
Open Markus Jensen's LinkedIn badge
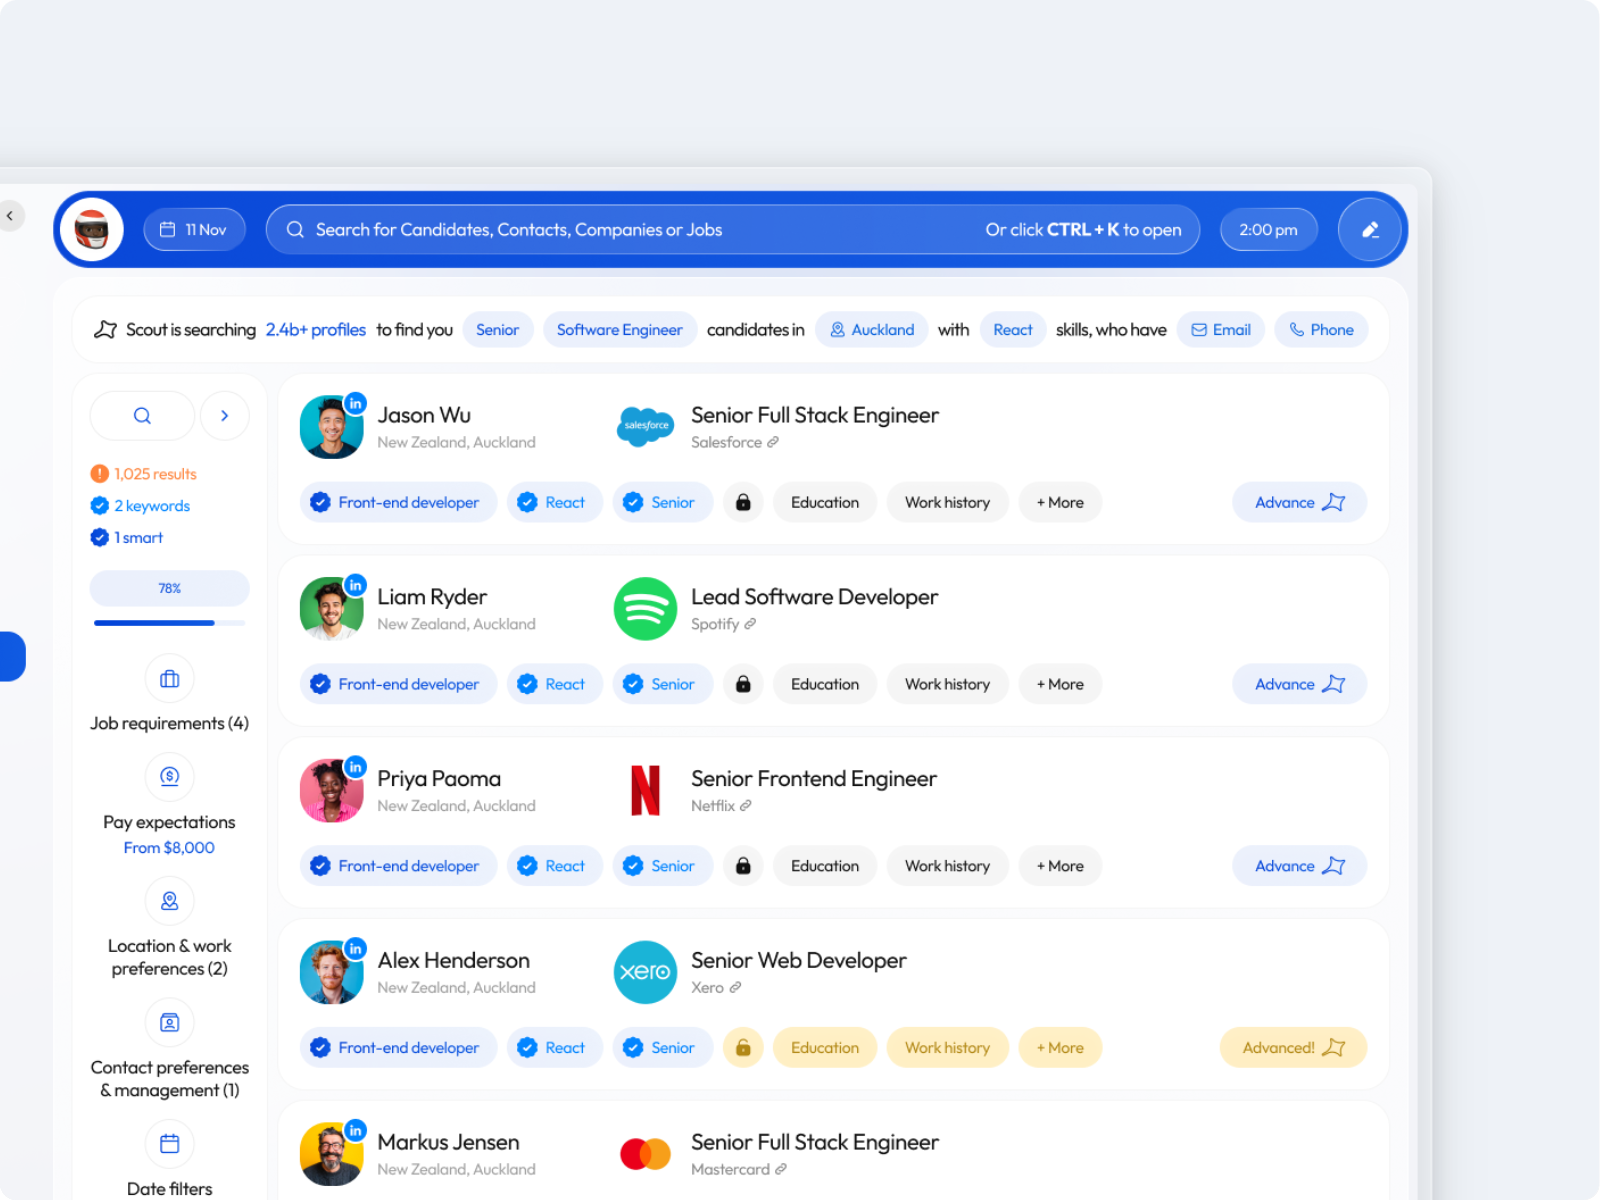pyautogui.click(x=355, y=1130)
